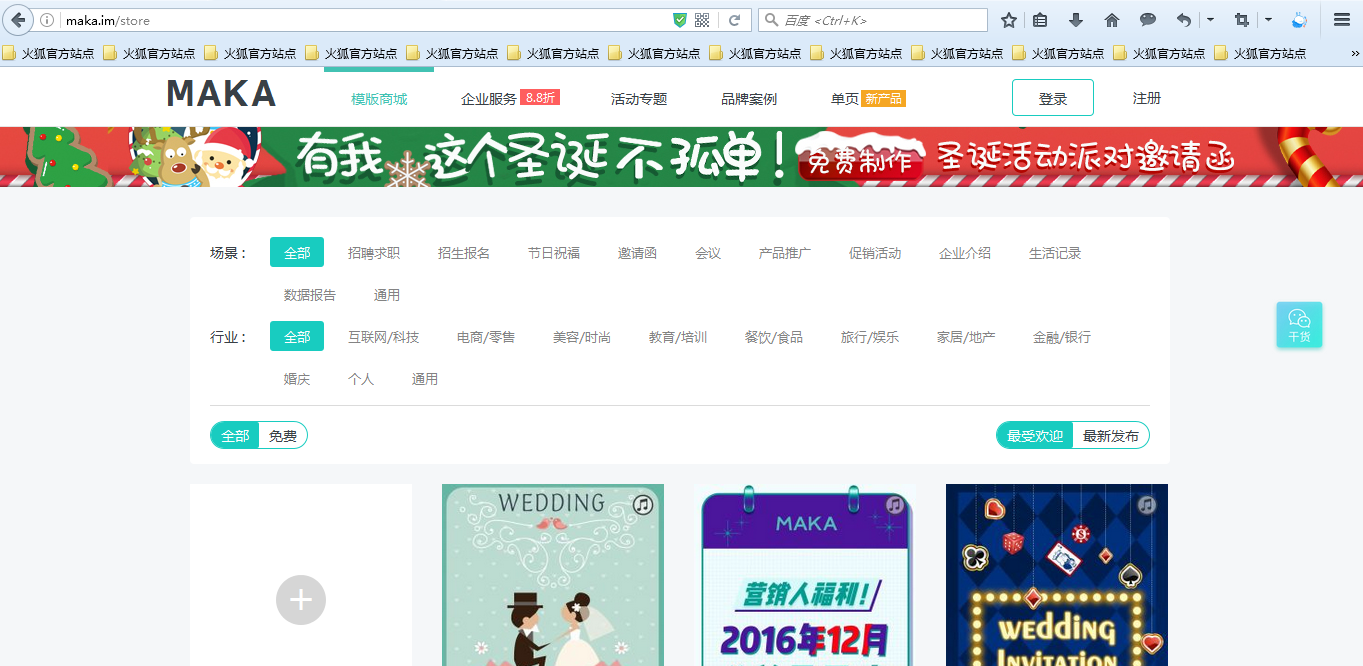Open the browser downloads arrow icon

coord(1076,20)
